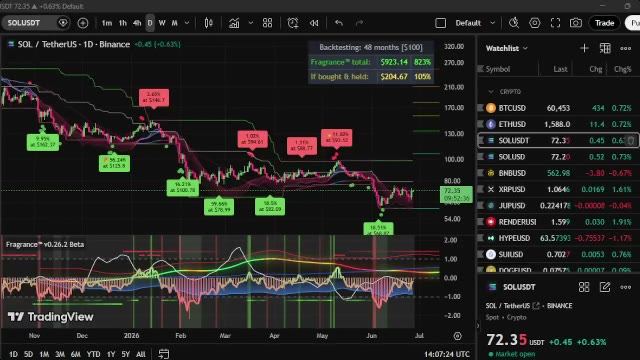Collapse the CRYPTO section
640x360 pixels.
pyautogui.click(x=491, y=91)
